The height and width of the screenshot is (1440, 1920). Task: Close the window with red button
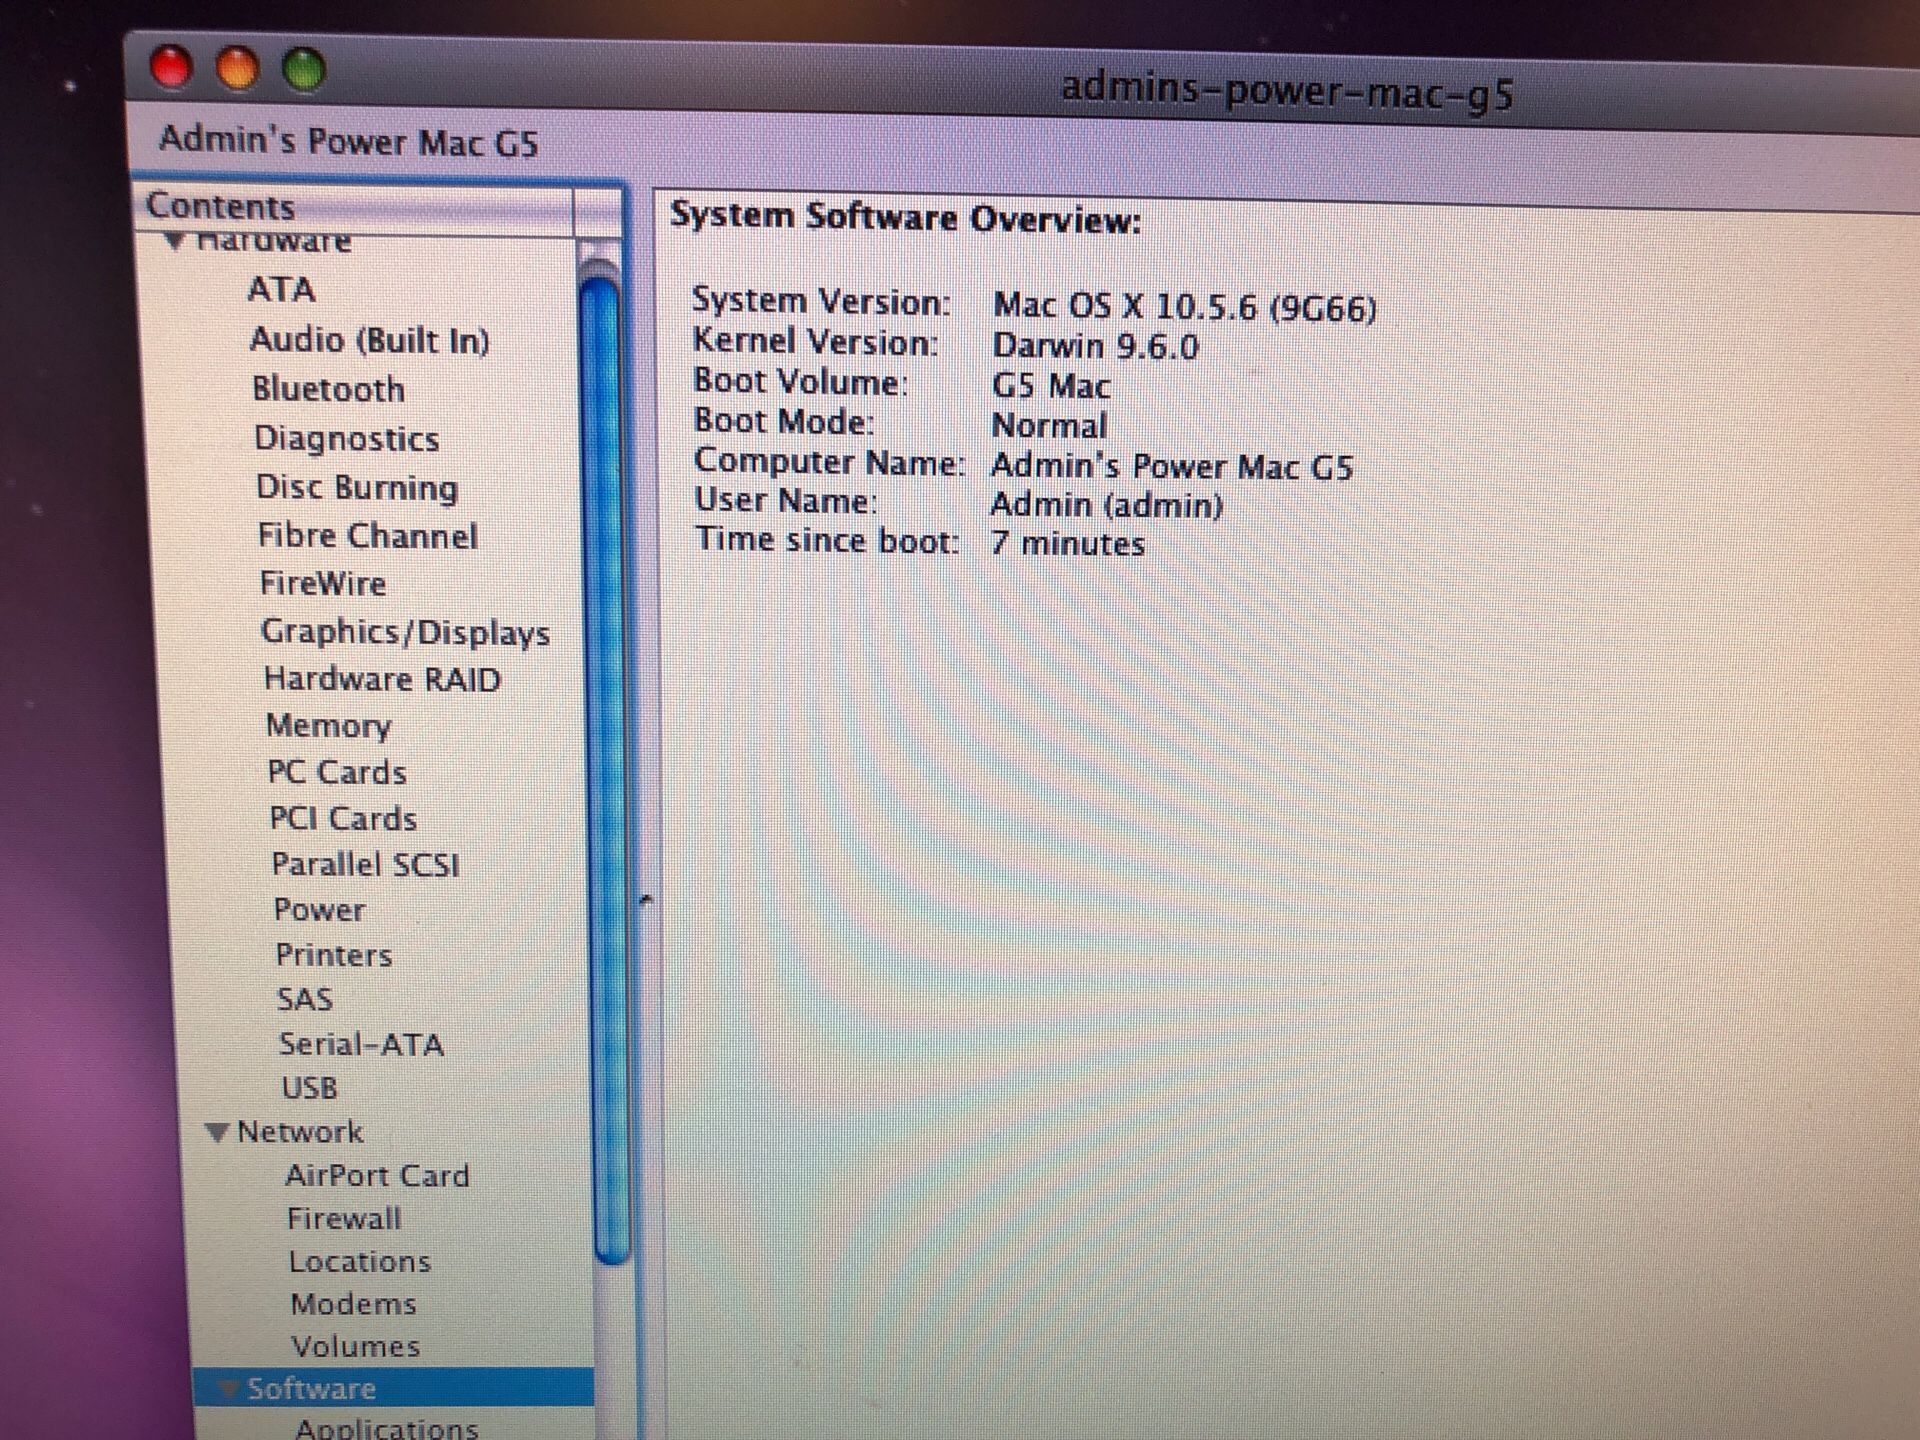pyautogui.click(x=171, y=68)
